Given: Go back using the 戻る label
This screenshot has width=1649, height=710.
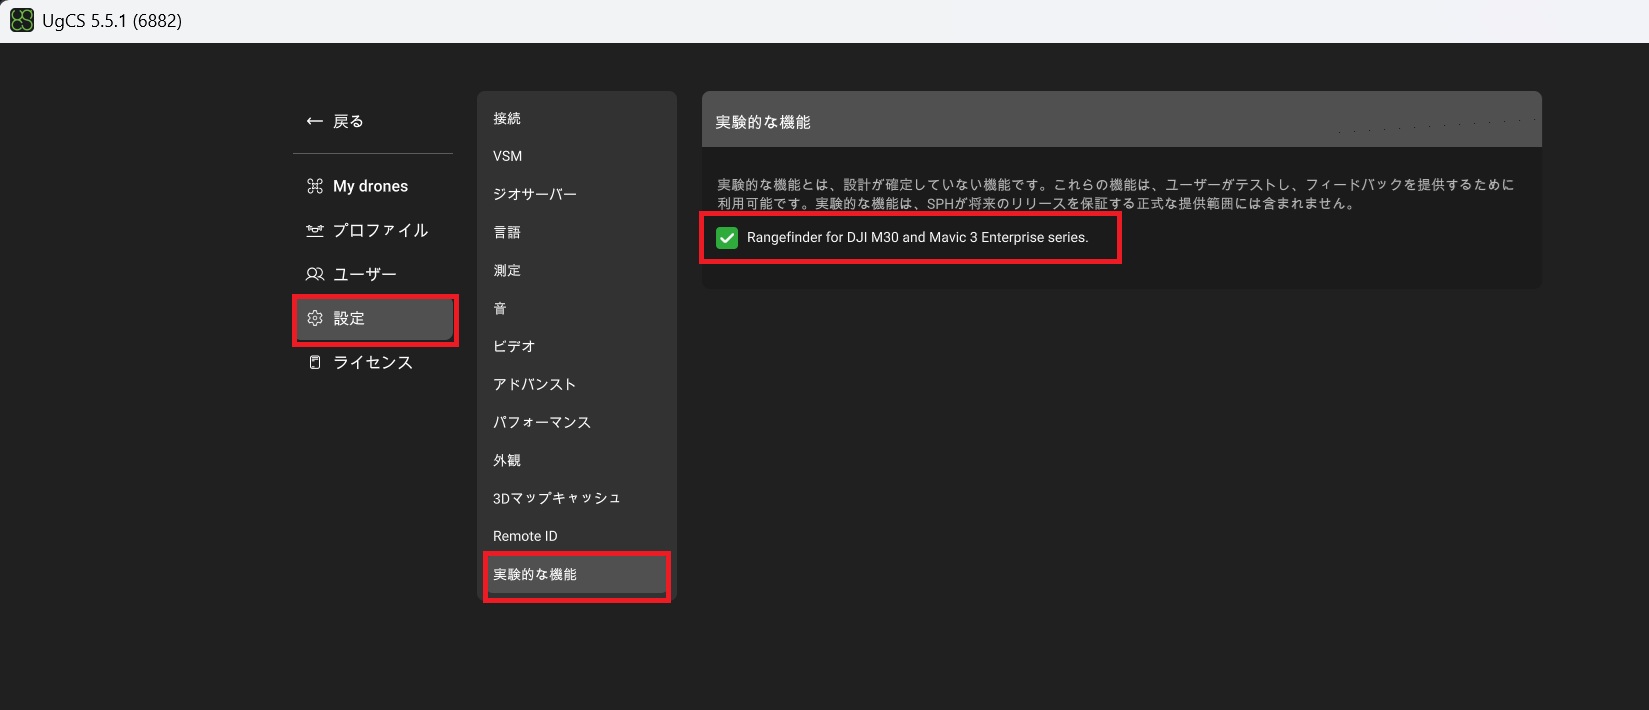Looking at the screenshot, I should point(348,121).
